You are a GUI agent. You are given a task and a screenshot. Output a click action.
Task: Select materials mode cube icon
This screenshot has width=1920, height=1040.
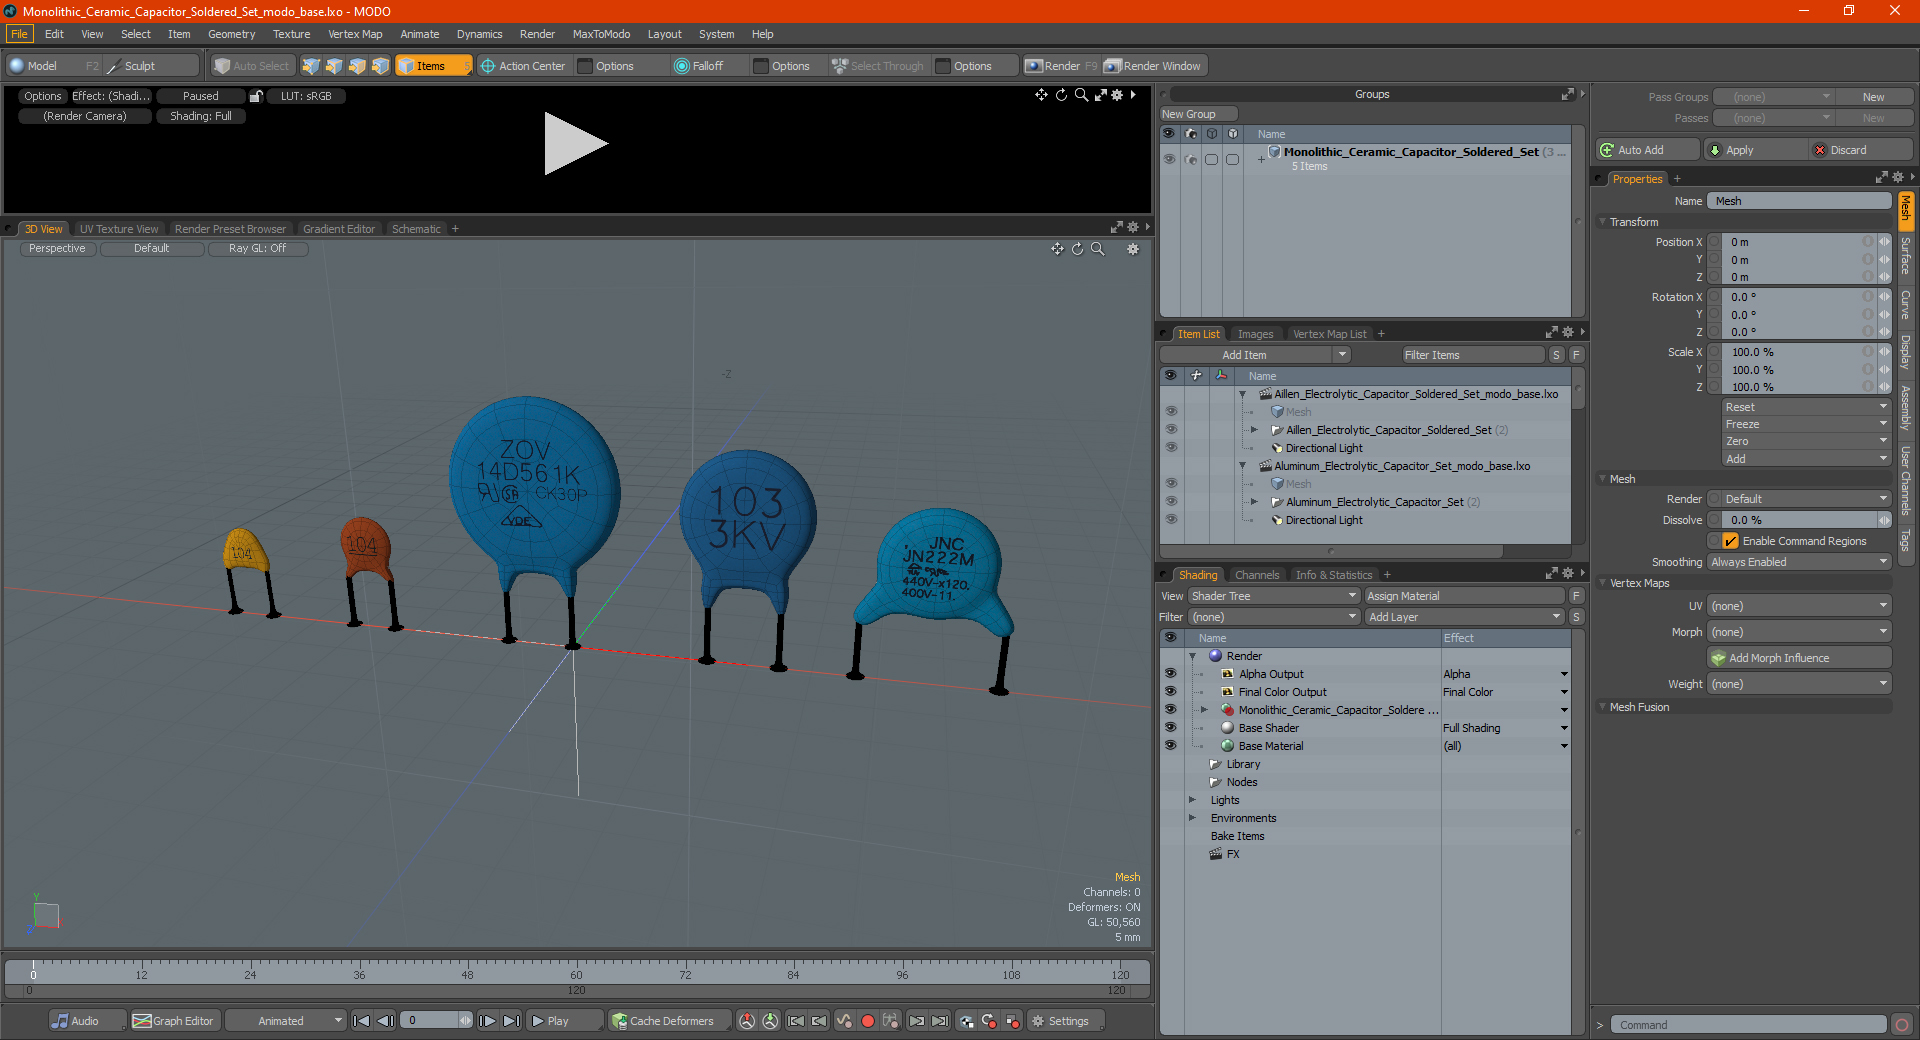380,66
